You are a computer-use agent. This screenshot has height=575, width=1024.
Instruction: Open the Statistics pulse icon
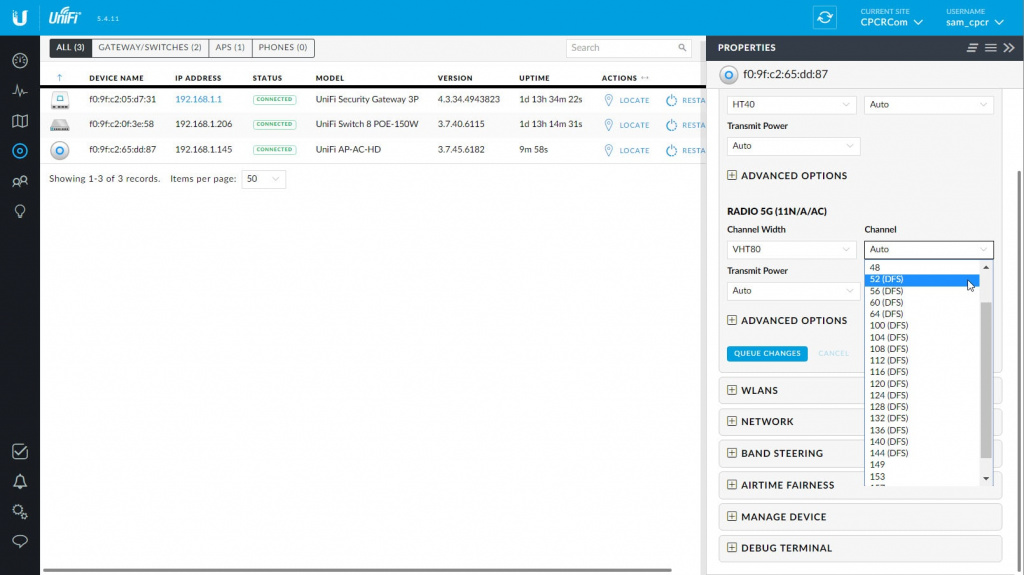pos(19,90)
